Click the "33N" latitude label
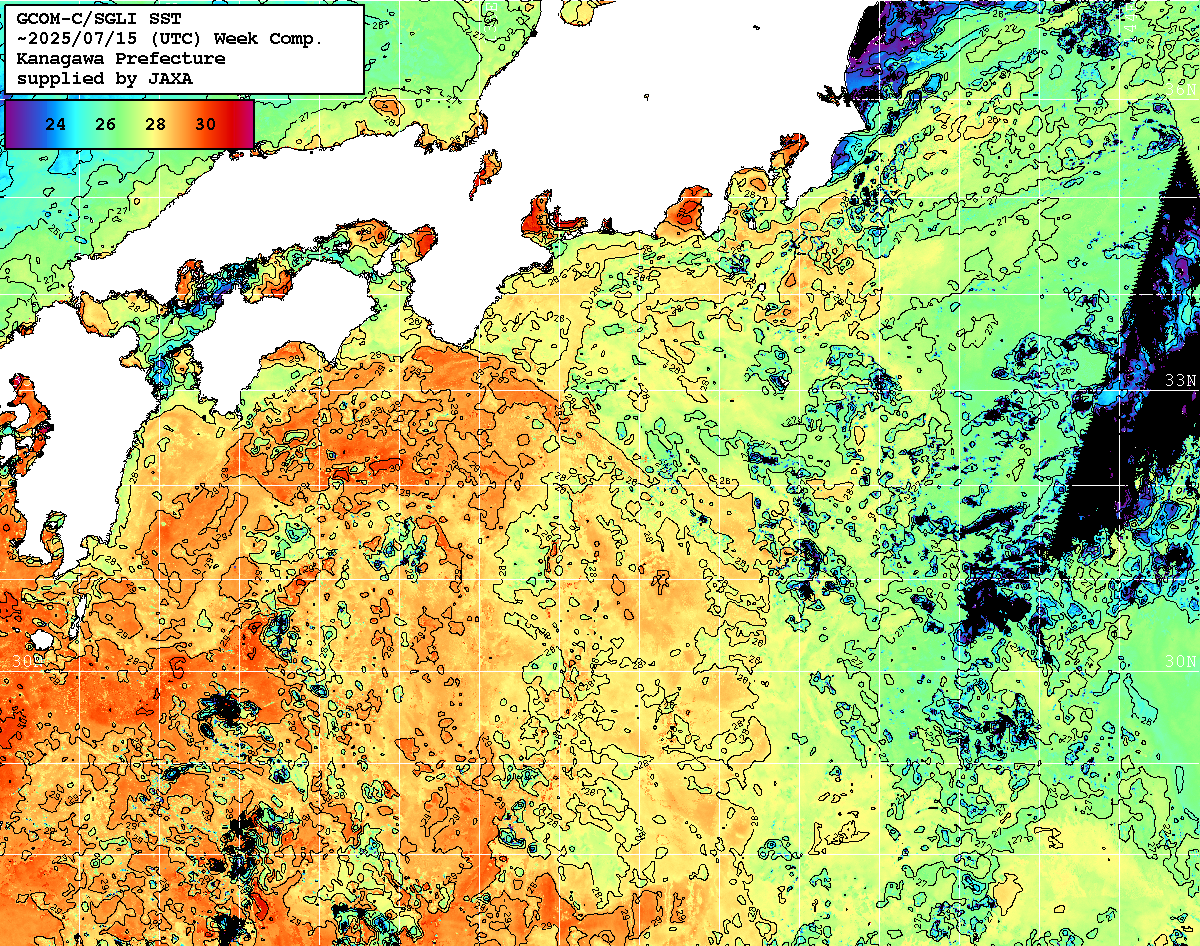Image resolution: width=1200 pixels, height=946 pixels. [x=1181, y=381]
